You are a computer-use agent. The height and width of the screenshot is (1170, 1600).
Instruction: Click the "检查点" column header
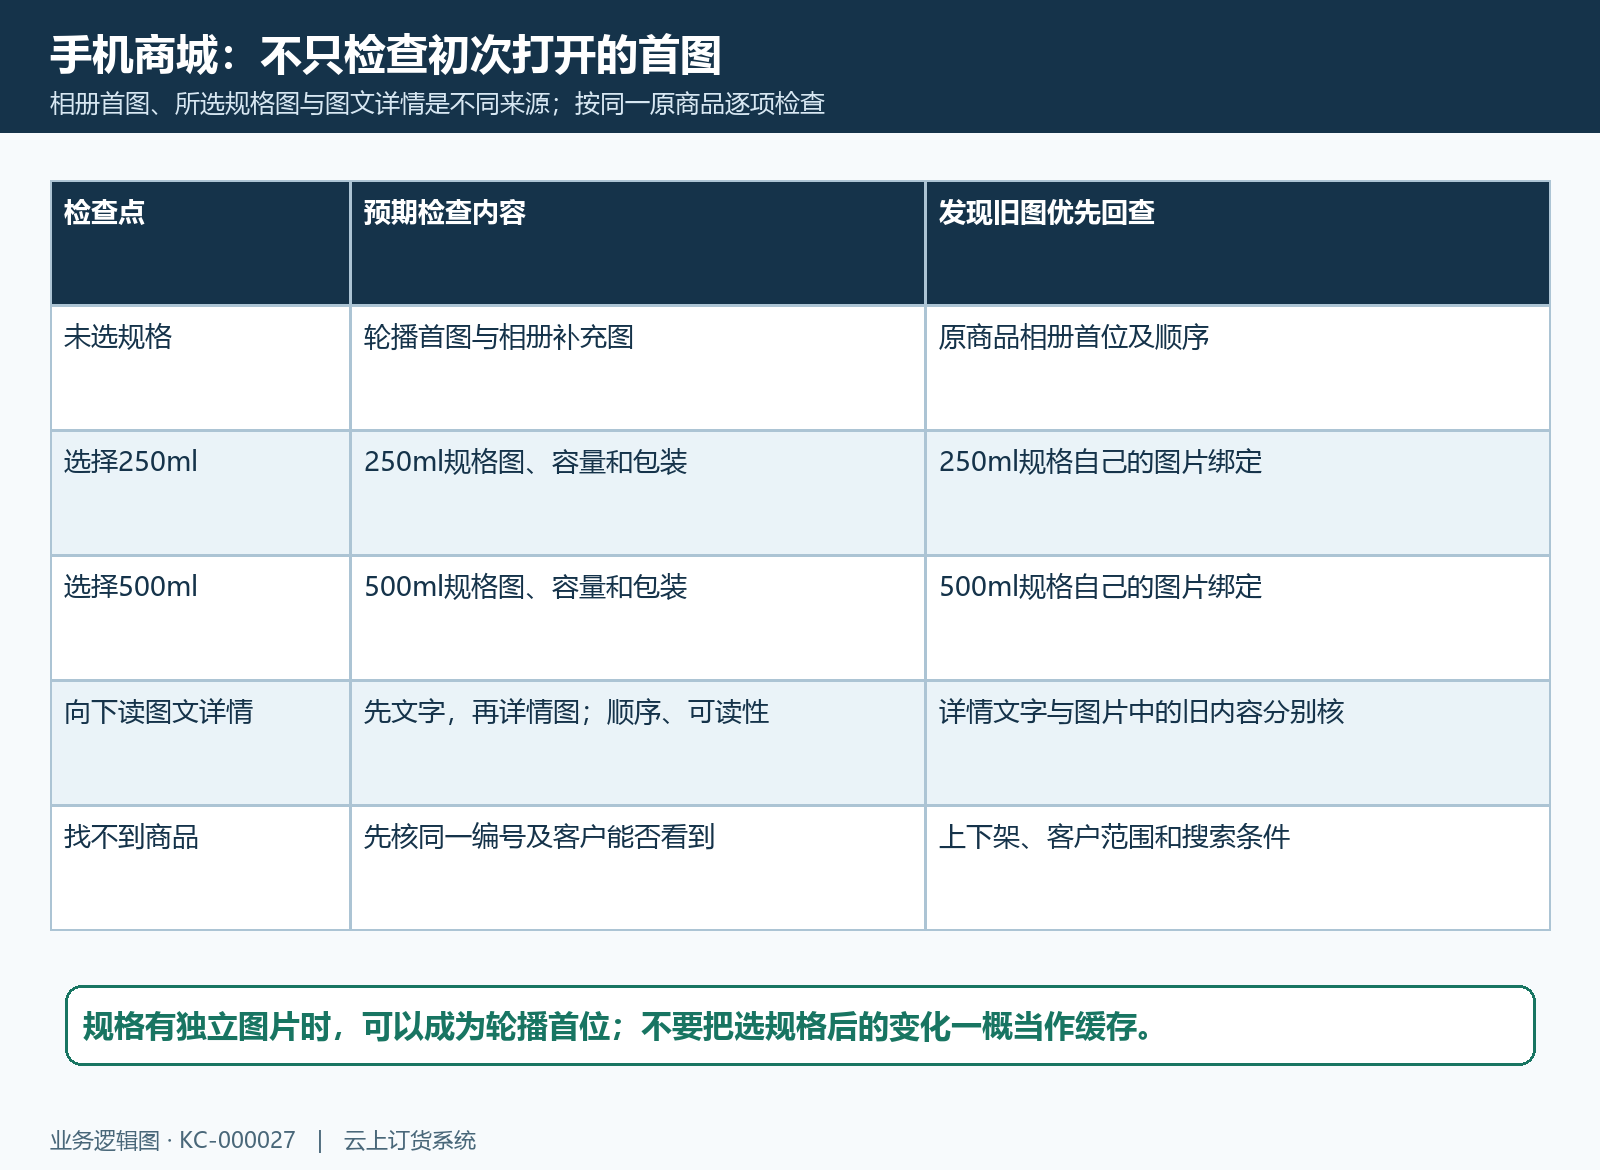[x=200, y=243]
